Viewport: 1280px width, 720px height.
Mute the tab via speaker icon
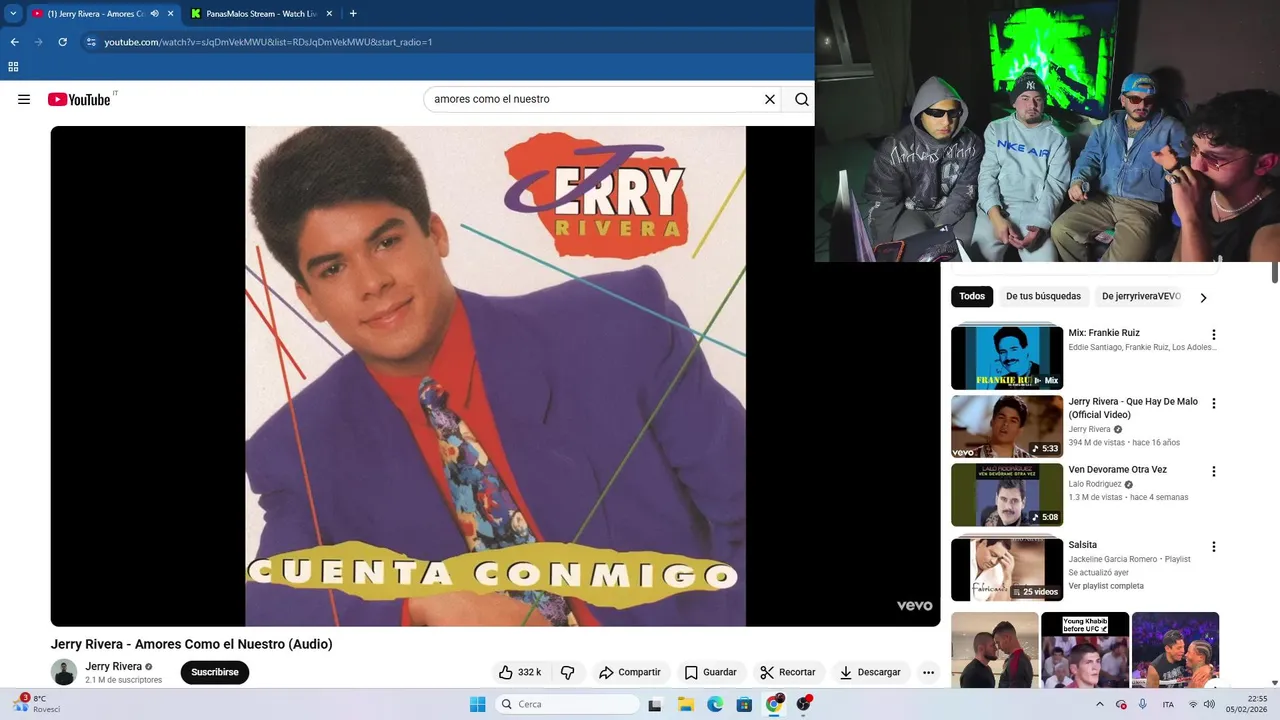[x=154, y=14]
